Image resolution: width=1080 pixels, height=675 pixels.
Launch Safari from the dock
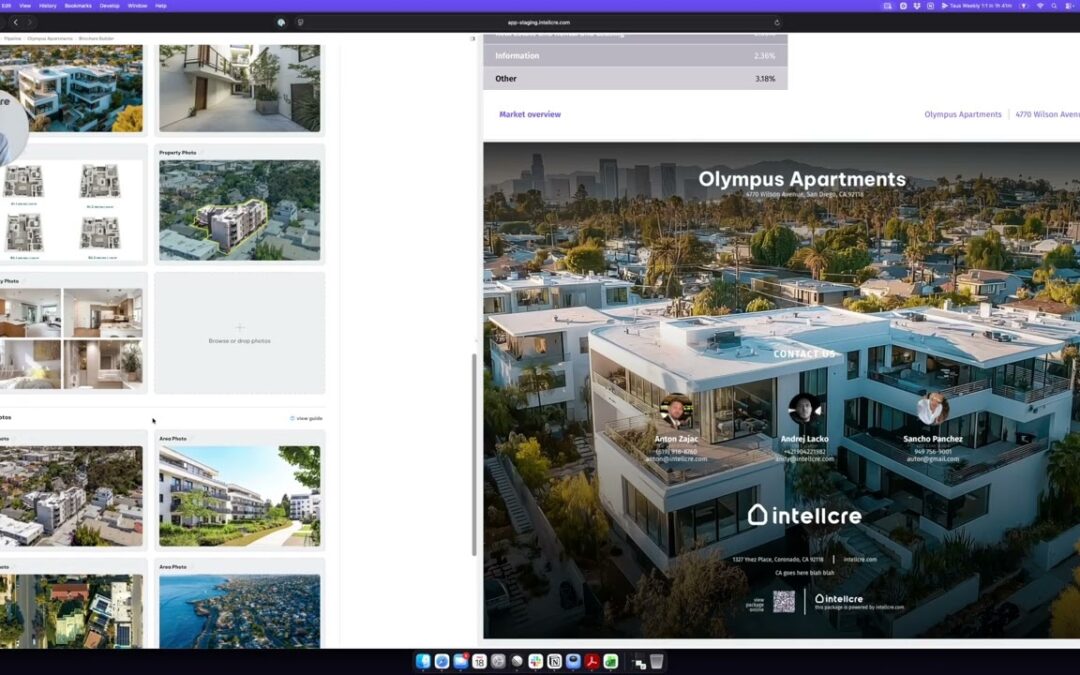tap(442, 661)
